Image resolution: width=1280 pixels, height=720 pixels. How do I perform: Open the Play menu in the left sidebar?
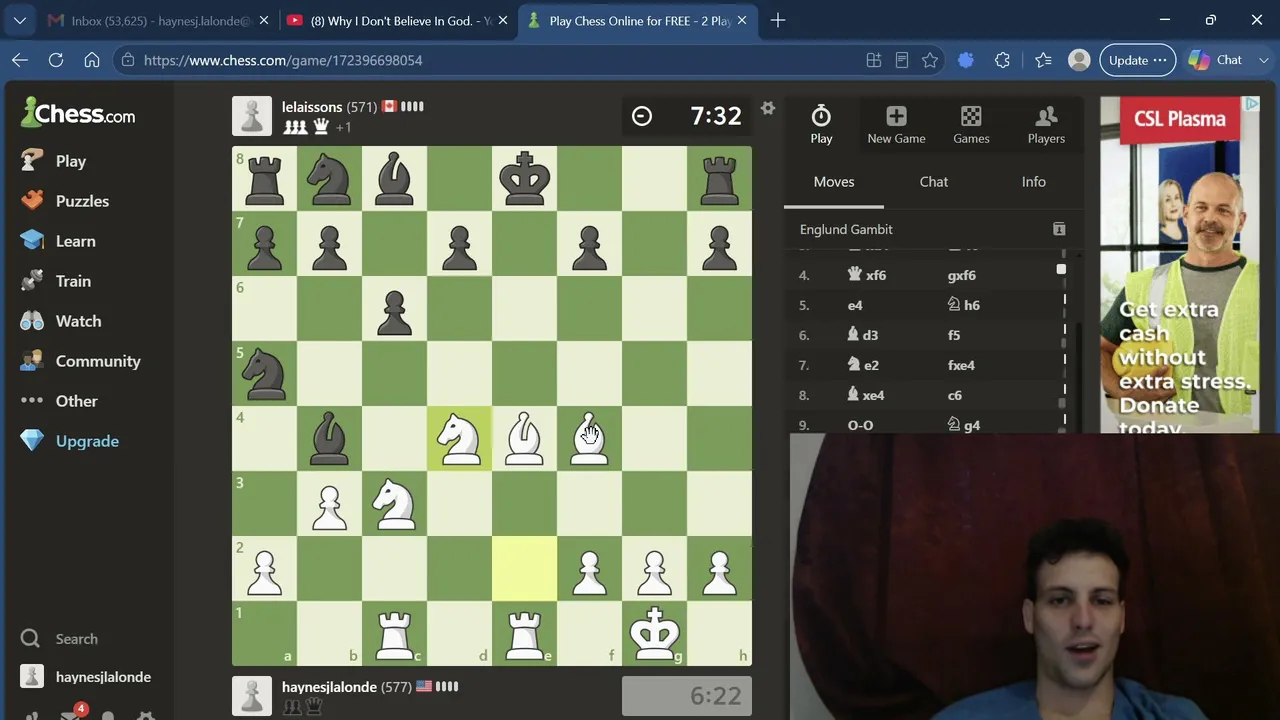54,161
